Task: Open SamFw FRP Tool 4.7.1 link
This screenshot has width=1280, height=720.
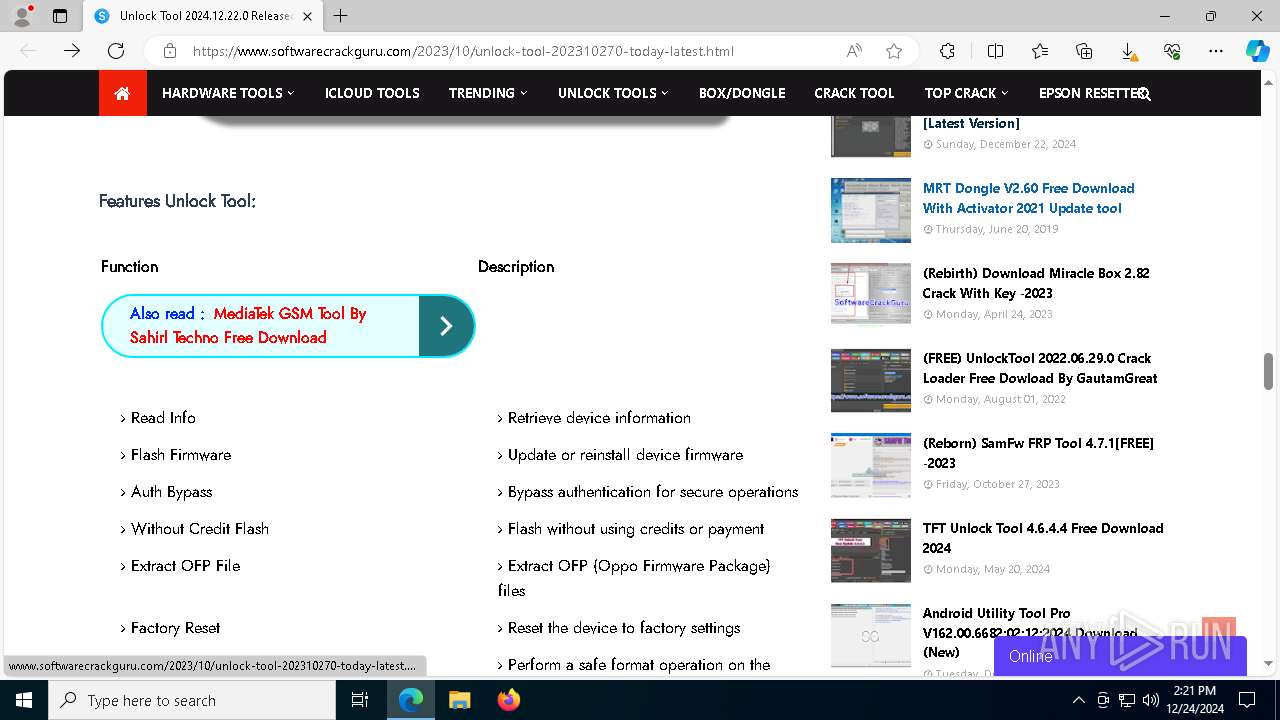Action: [1038, 453]
